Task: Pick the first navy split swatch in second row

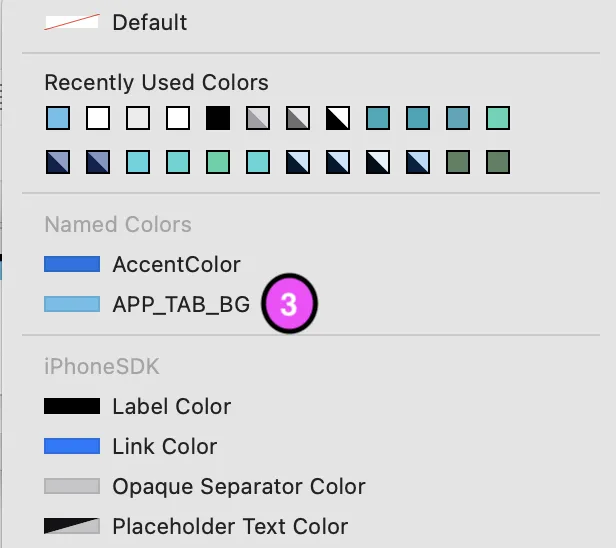Action: tap(58, 161)
